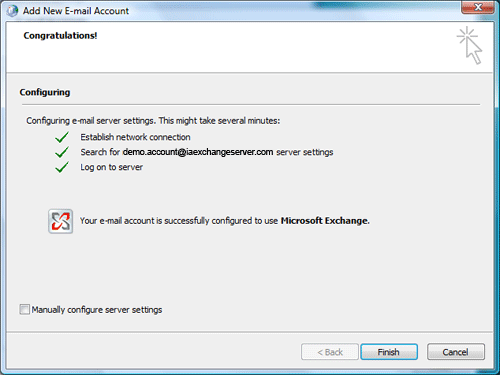Click the demo.account@iaexchangeserver.com address
The image size is (500, 375).
(x=198, y=152)
